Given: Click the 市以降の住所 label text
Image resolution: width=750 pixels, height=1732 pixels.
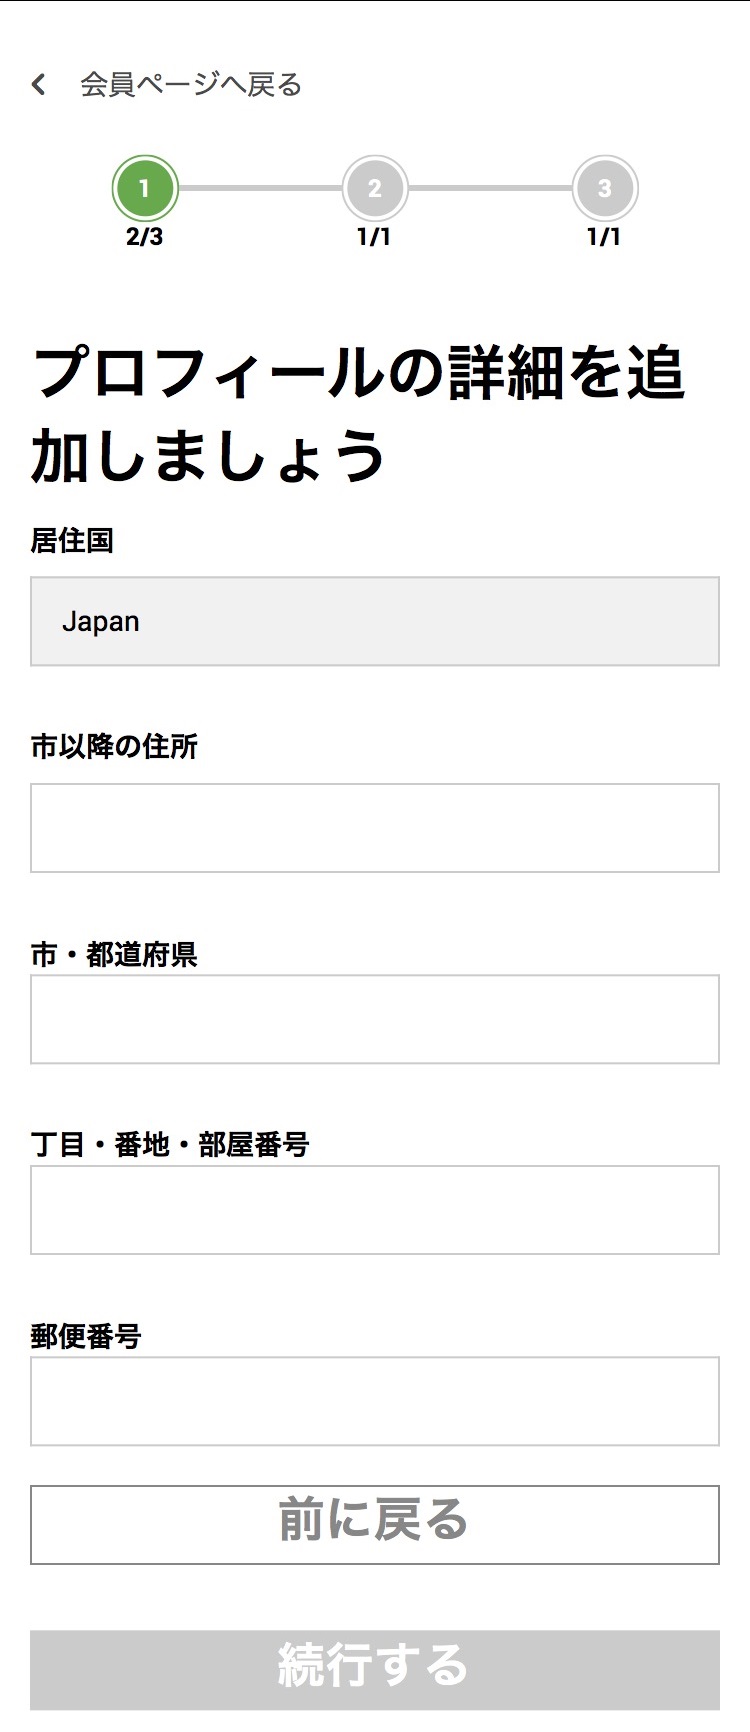Looking at the screenshot, I should 114,747.
